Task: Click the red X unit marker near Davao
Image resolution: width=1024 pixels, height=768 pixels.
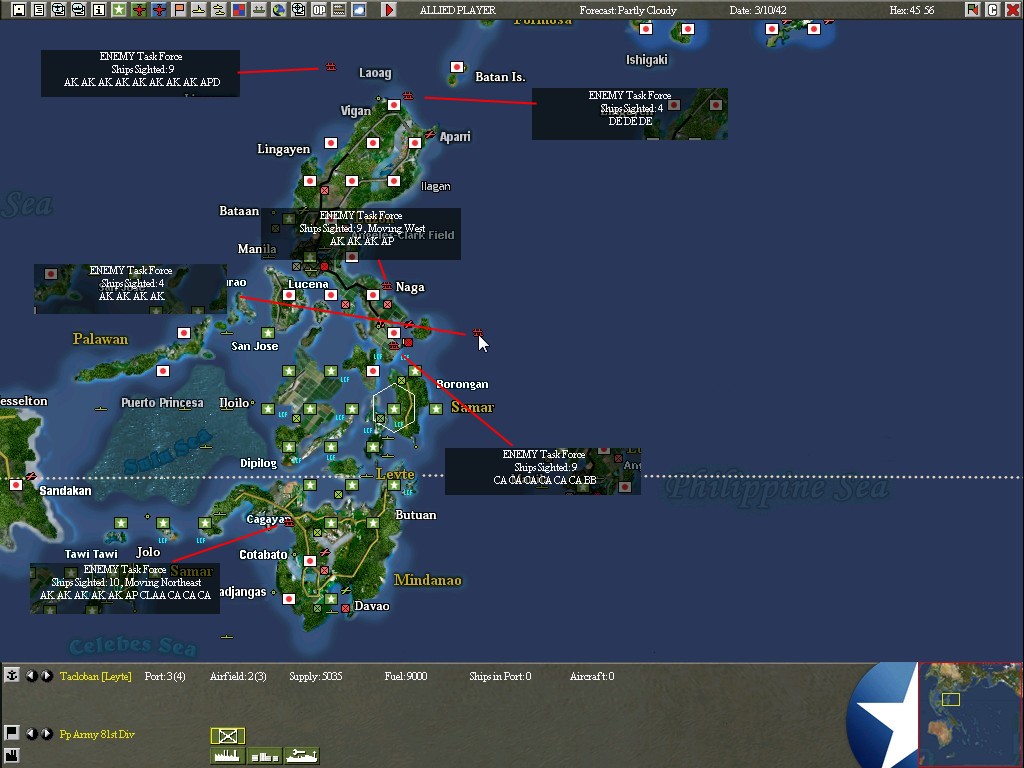Action: (x=345, y=609)
